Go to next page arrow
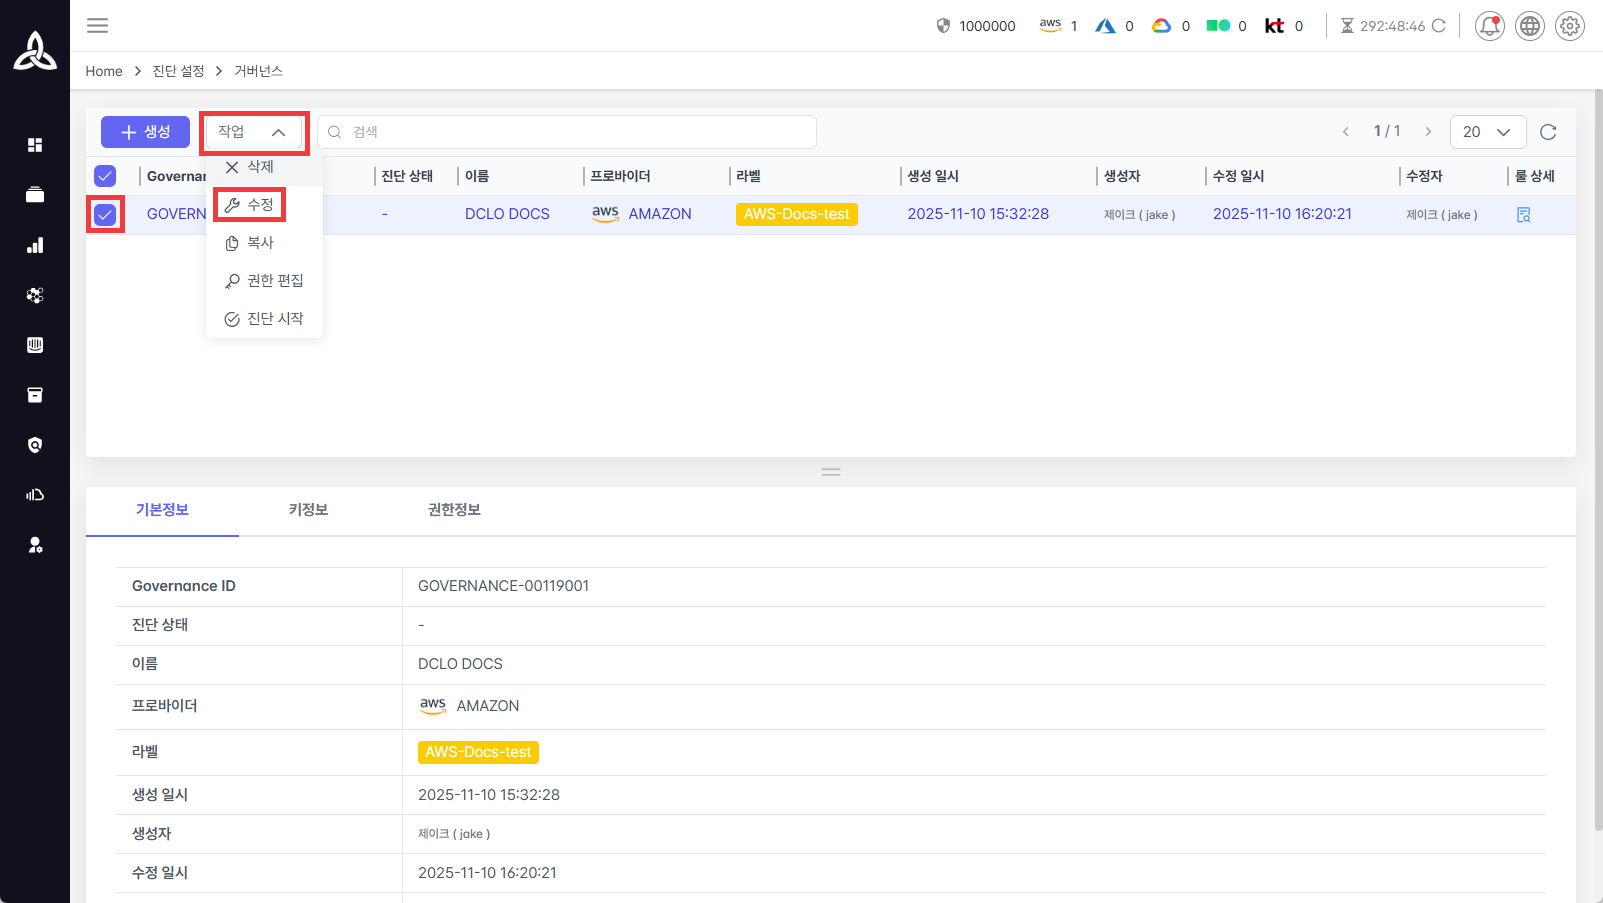This screenshot has width=1603, height=903. point(1428,132)
